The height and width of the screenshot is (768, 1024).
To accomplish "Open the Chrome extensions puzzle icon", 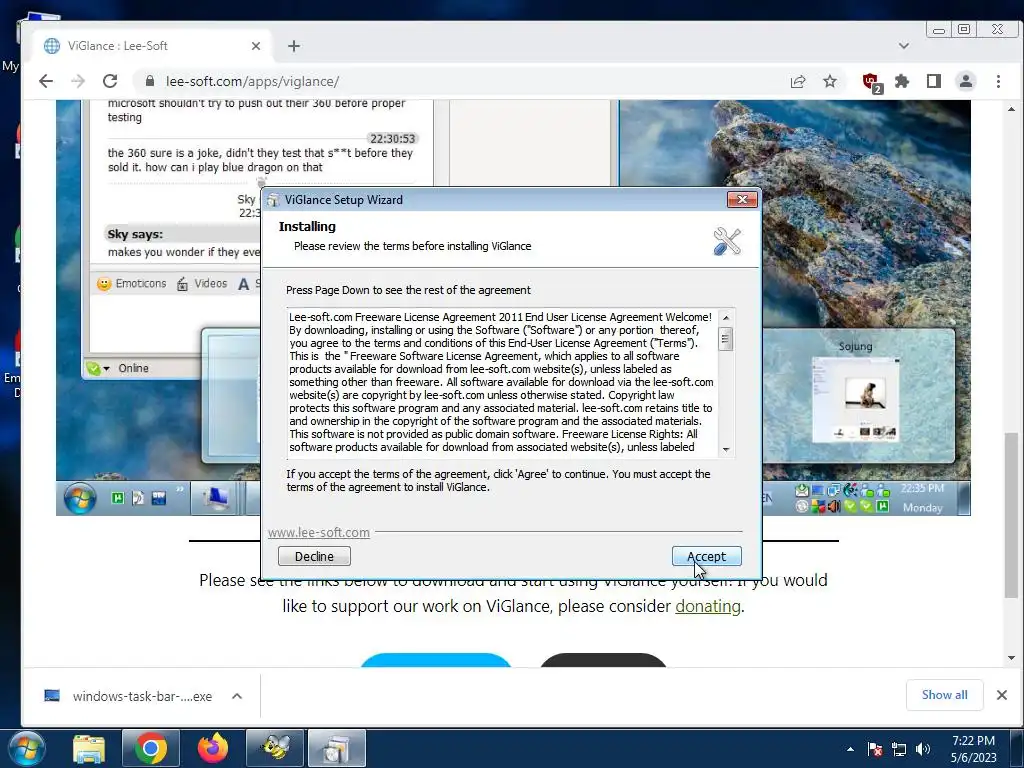I will pyautogui.click(x=902, y=82).
